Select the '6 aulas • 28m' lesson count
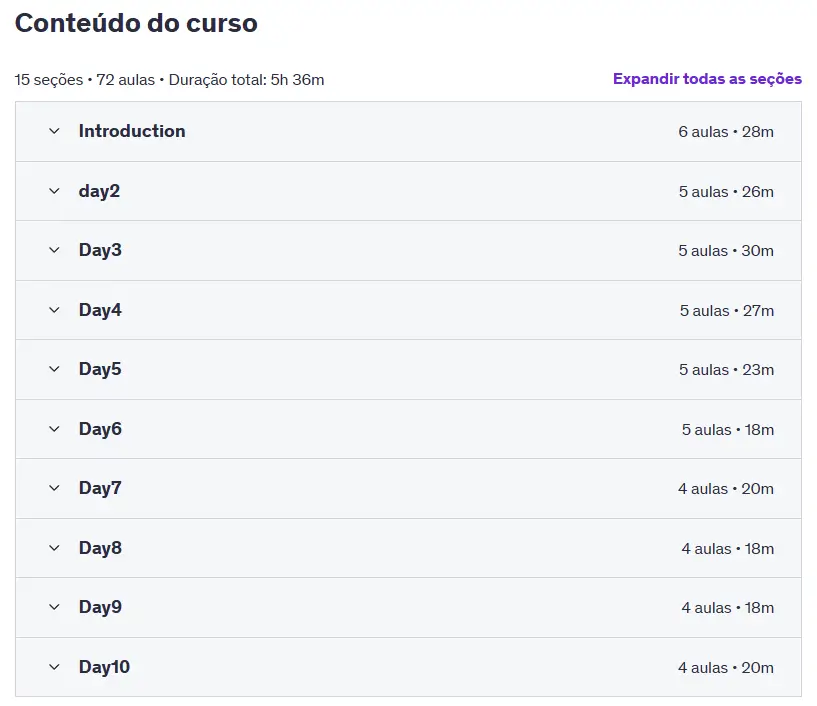The width and height of the screenshot is (817, 706). (x=725, y=132)
